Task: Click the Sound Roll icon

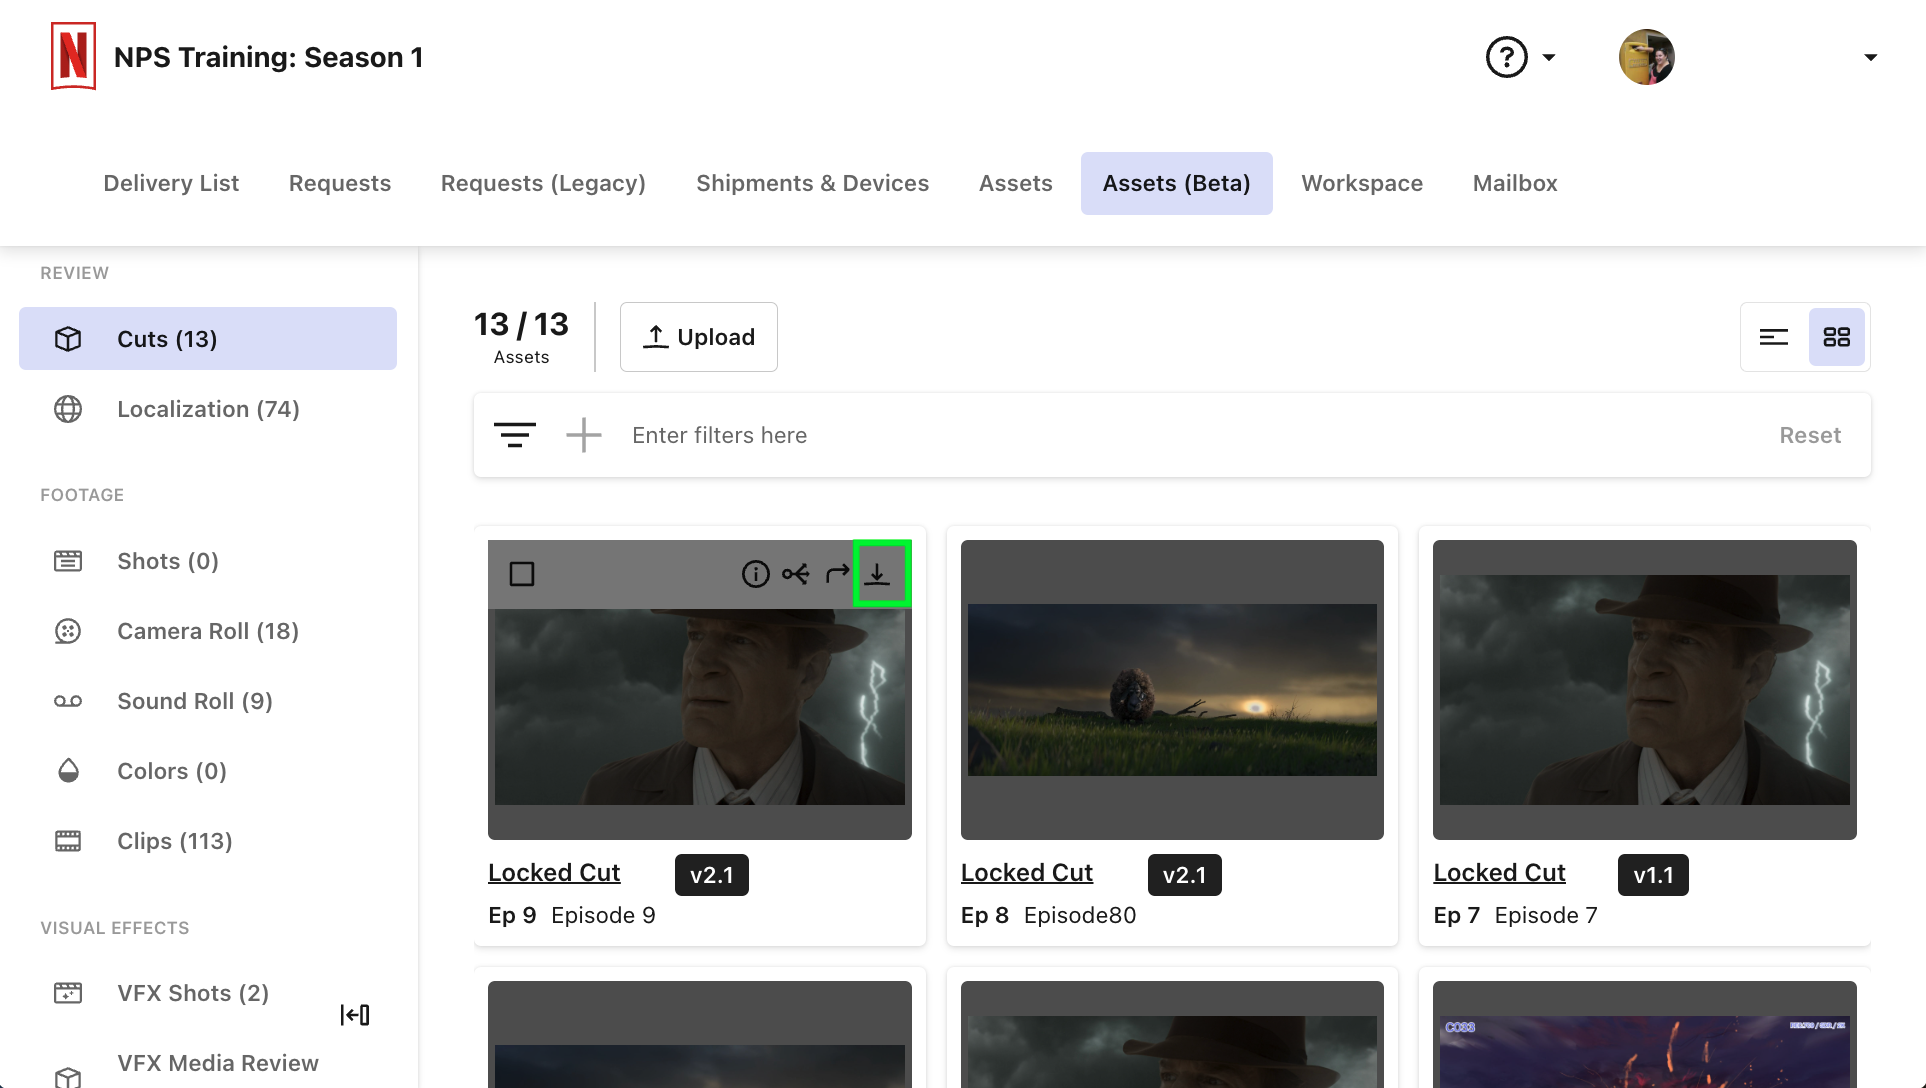Action: 67,701
